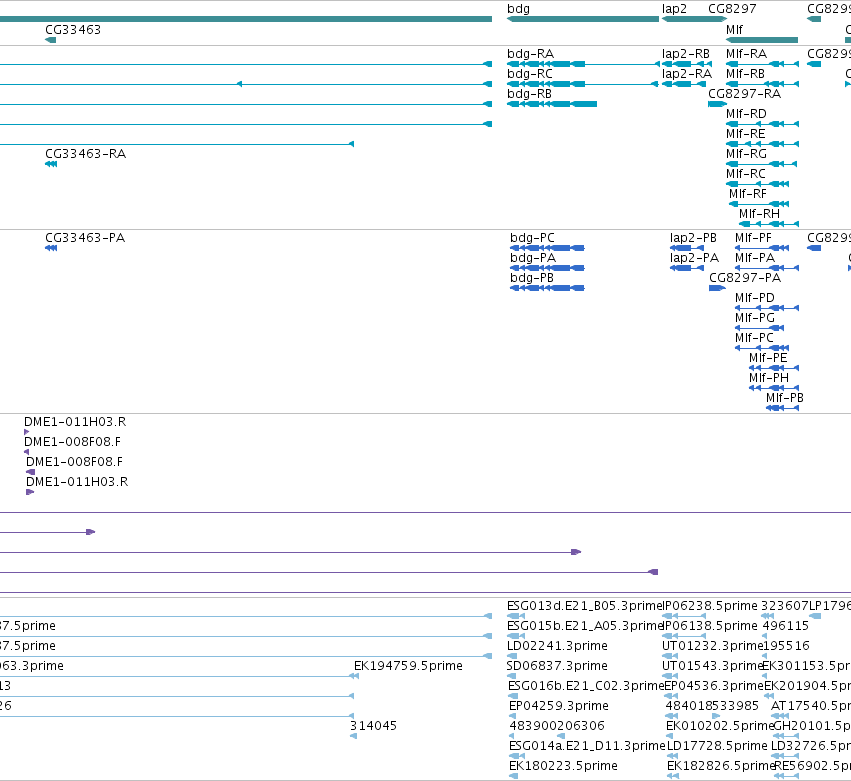This screenshot has width=851, height=781.
Task: Select EST ESG014a.E21_D11.3prime
Action: 587,746
